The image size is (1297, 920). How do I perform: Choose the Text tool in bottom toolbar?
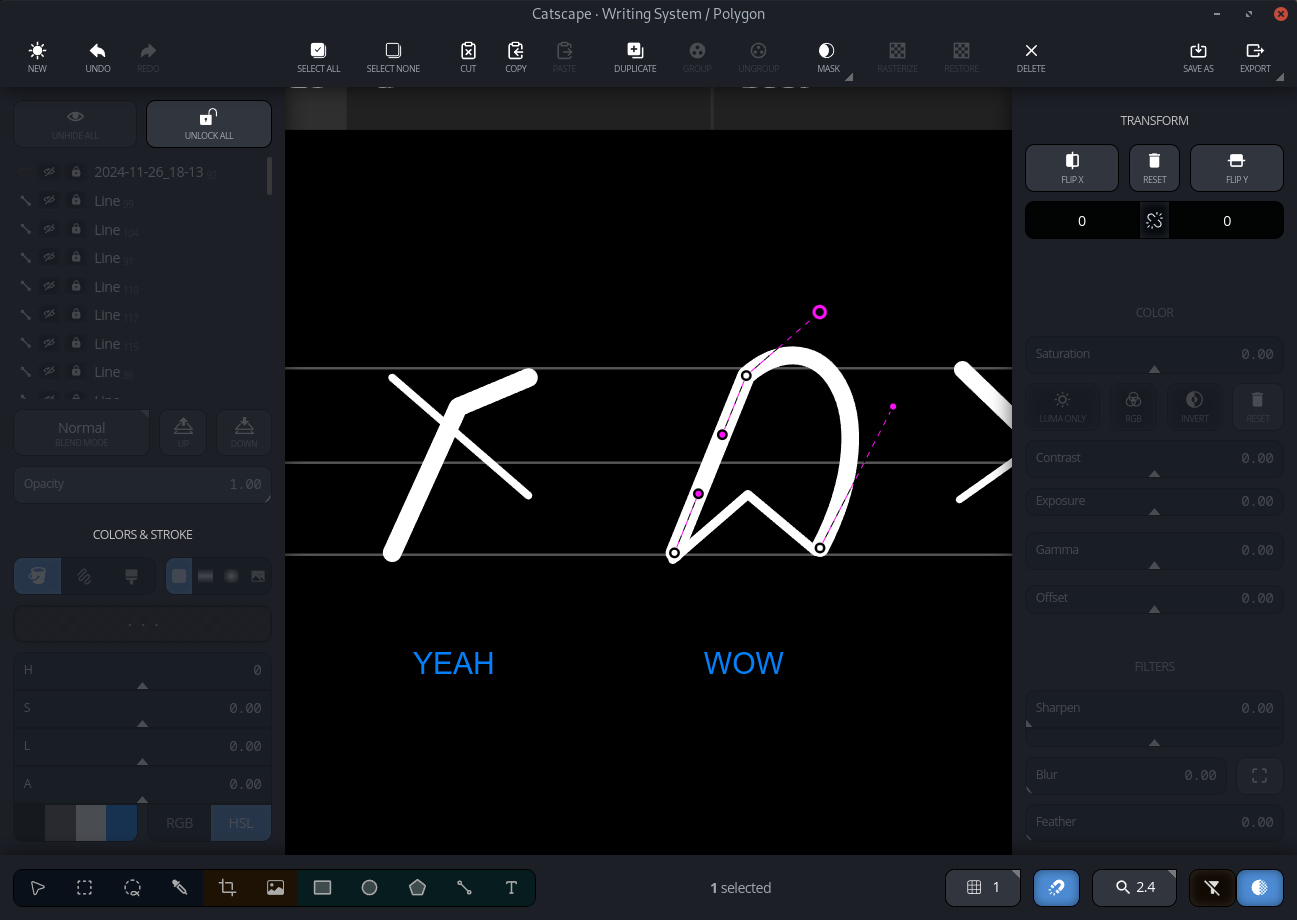511,887
